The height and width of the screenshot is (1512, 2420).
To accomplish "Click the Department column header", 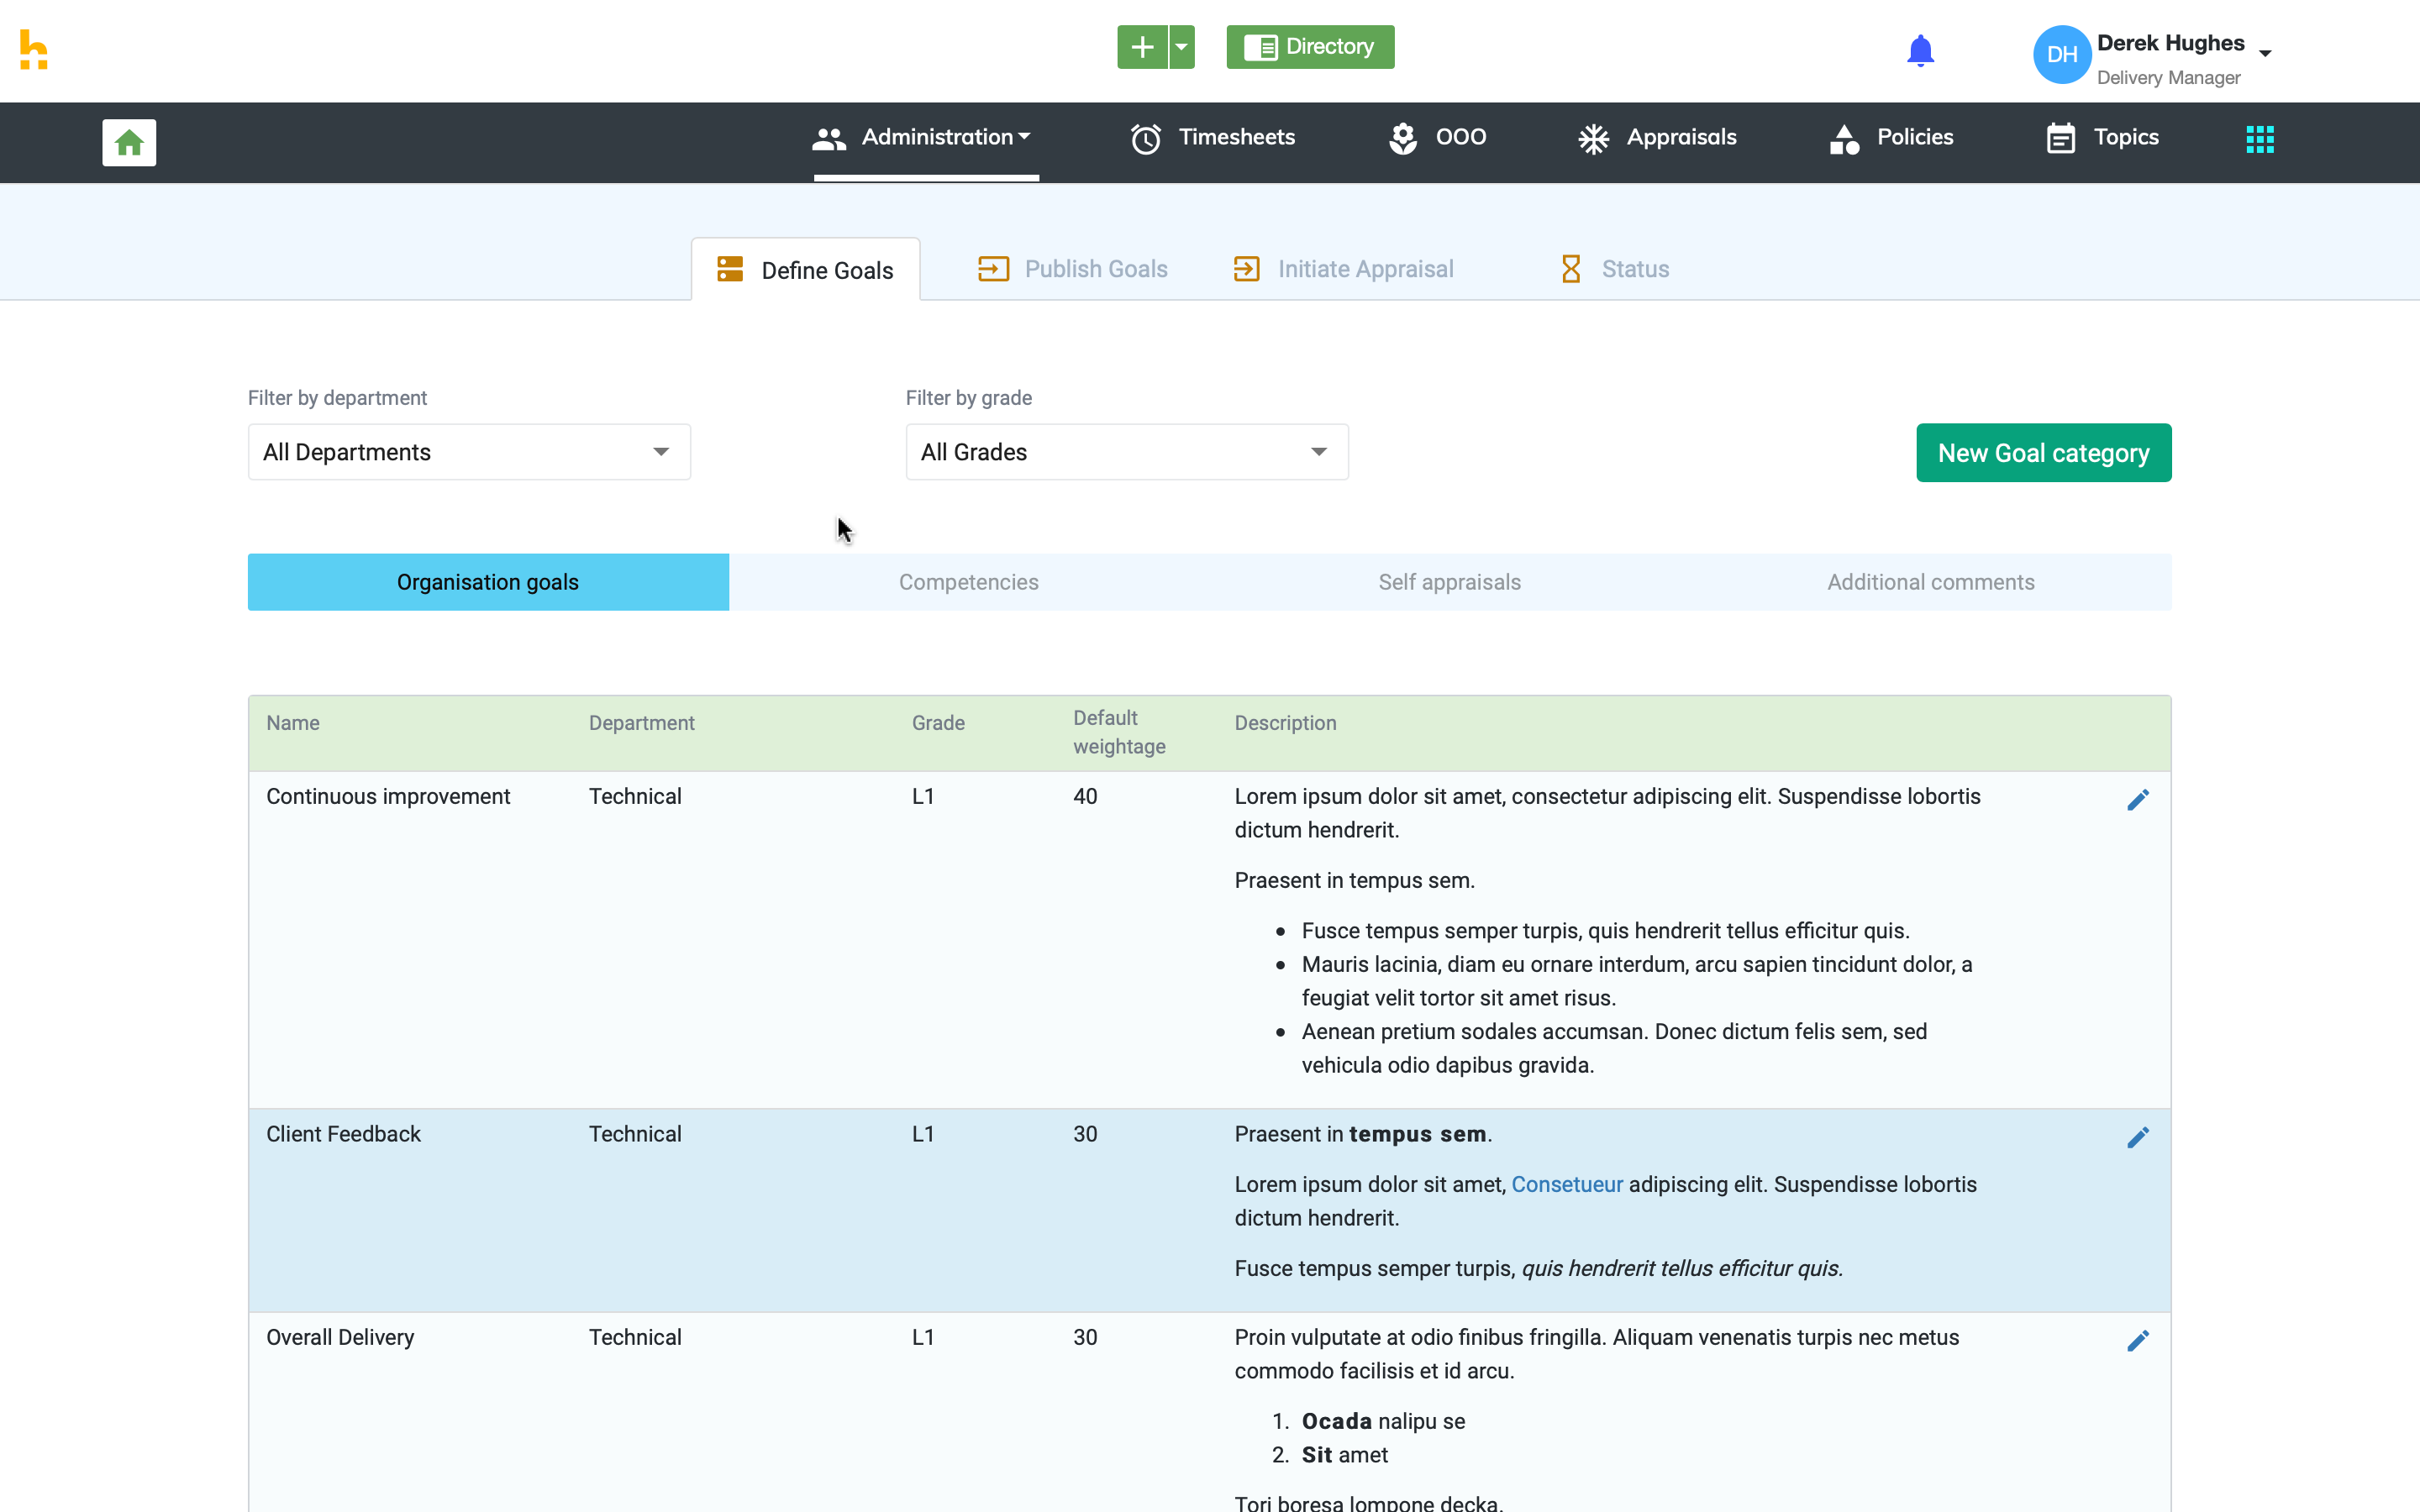I will 641,723.
